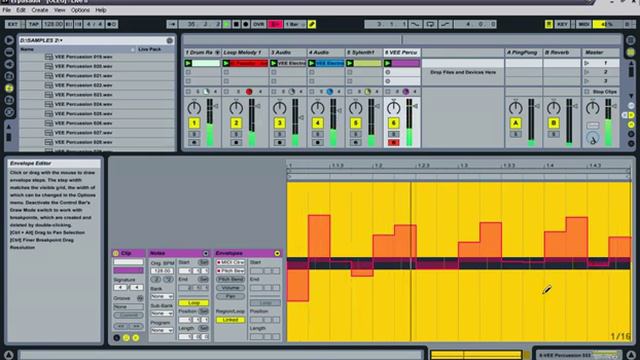The width and height of the screenshot is (640, 360).
Task: Select the 4 Audio track header
Action: tap(326, 52)
